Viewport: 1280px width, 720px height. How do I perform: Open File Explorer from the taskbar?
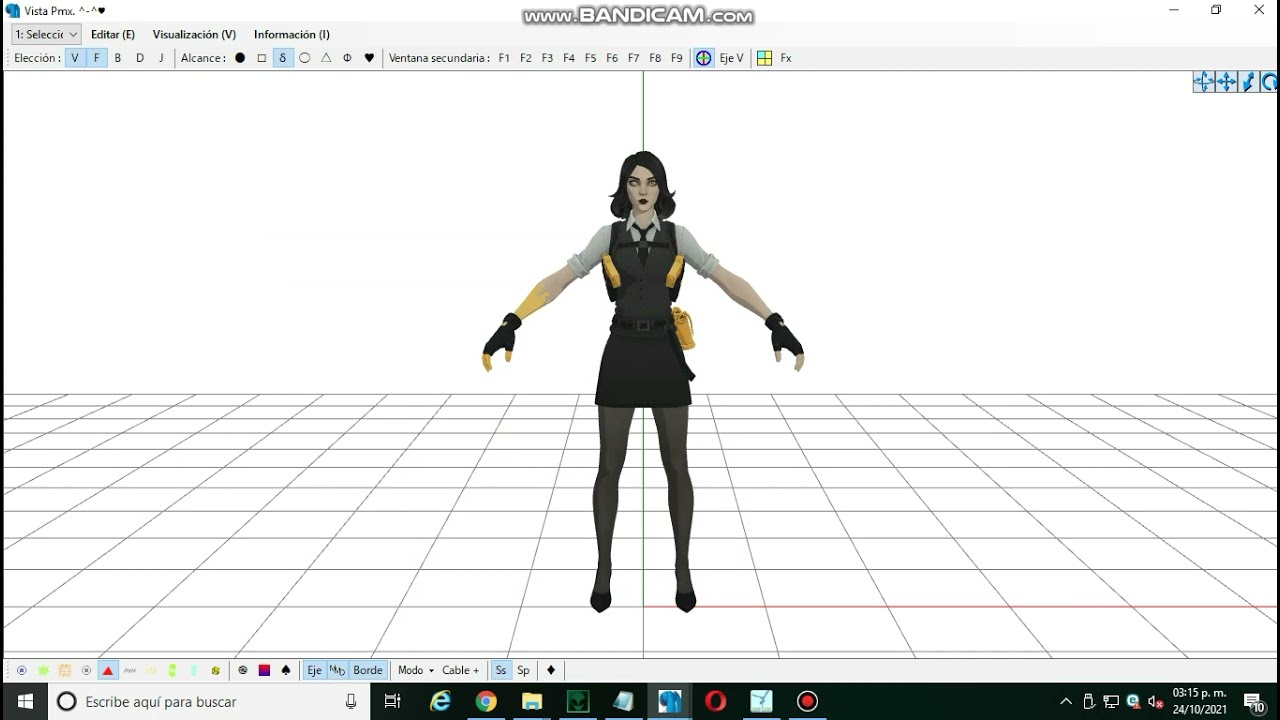pos(532,702)
